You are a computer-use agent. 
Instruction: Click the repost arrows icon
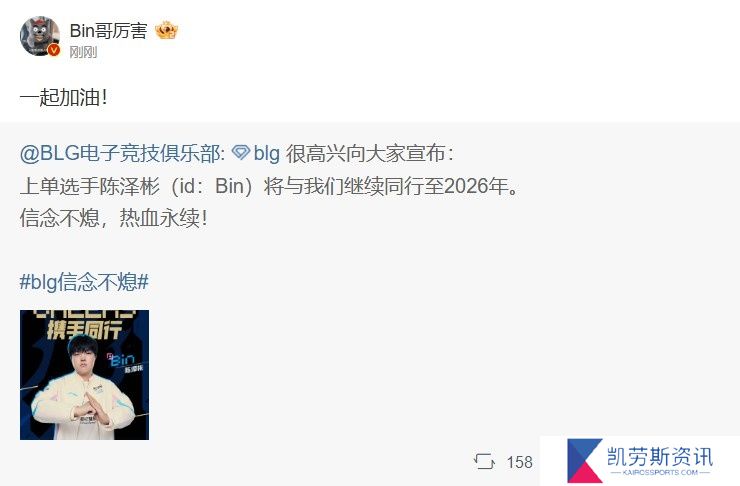click(x=484, y=461)
